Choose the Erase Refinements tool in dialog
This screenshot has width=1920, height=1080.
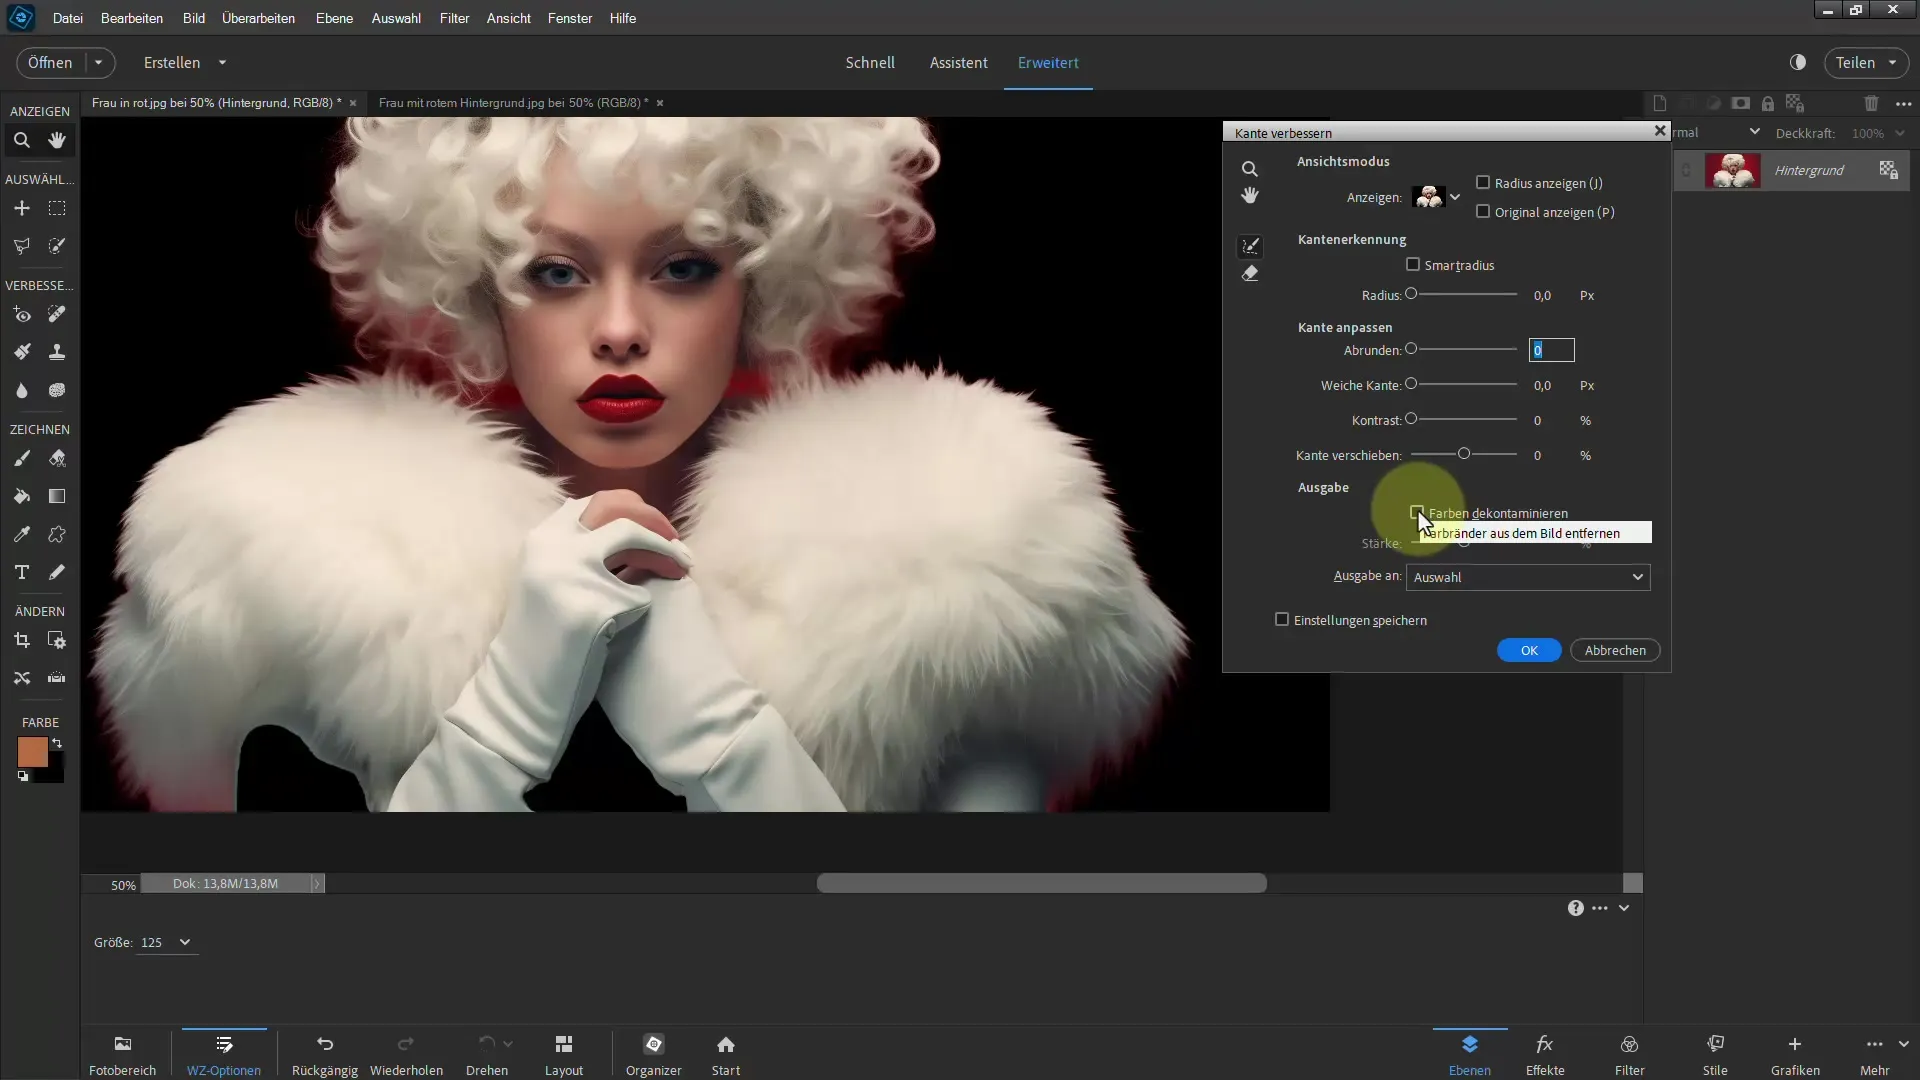[x=1250, y=274]
